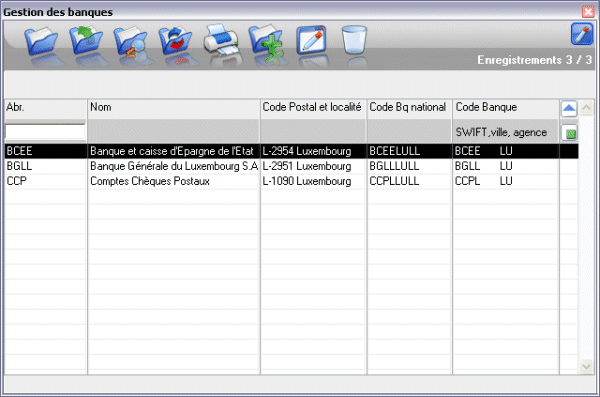Select the CCP abbreviation cell
Viewport: 600px width, 397px height.
[x=46, y=181]
